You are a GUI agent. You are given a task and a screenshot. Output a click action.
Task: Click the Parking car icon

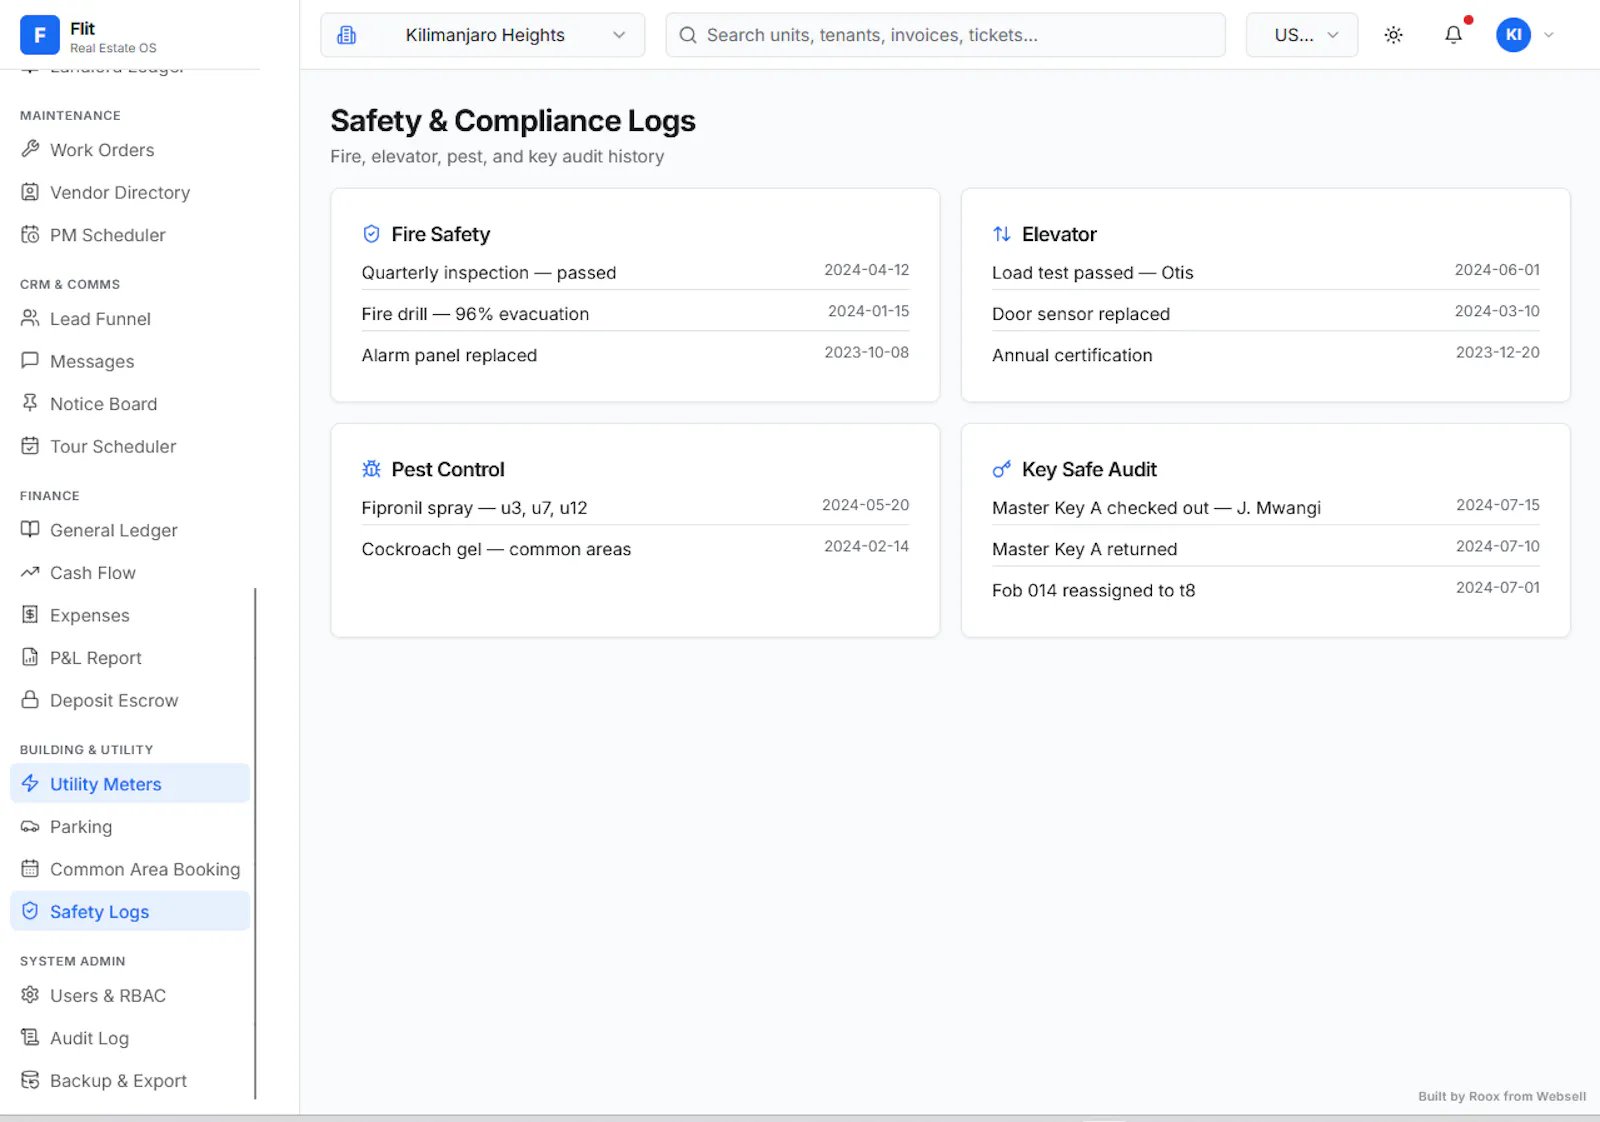pos(30,826)
